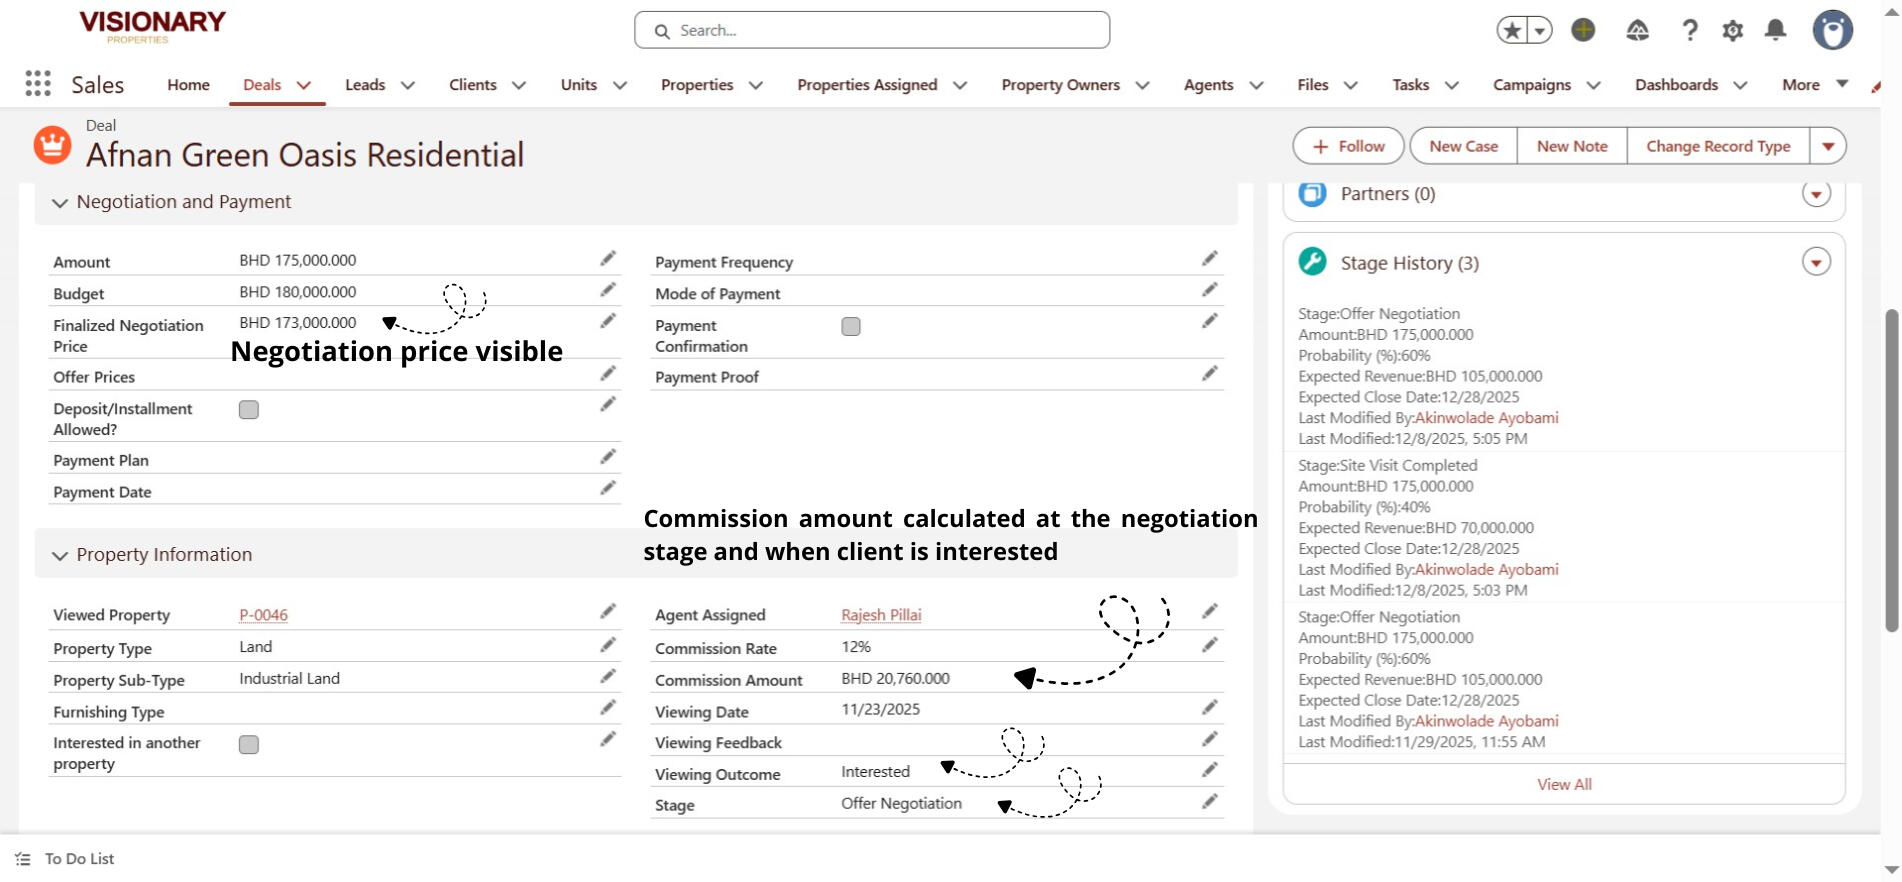Open the user profile avatar
The image size is (1902, 882).
(x=1832, y=31)
